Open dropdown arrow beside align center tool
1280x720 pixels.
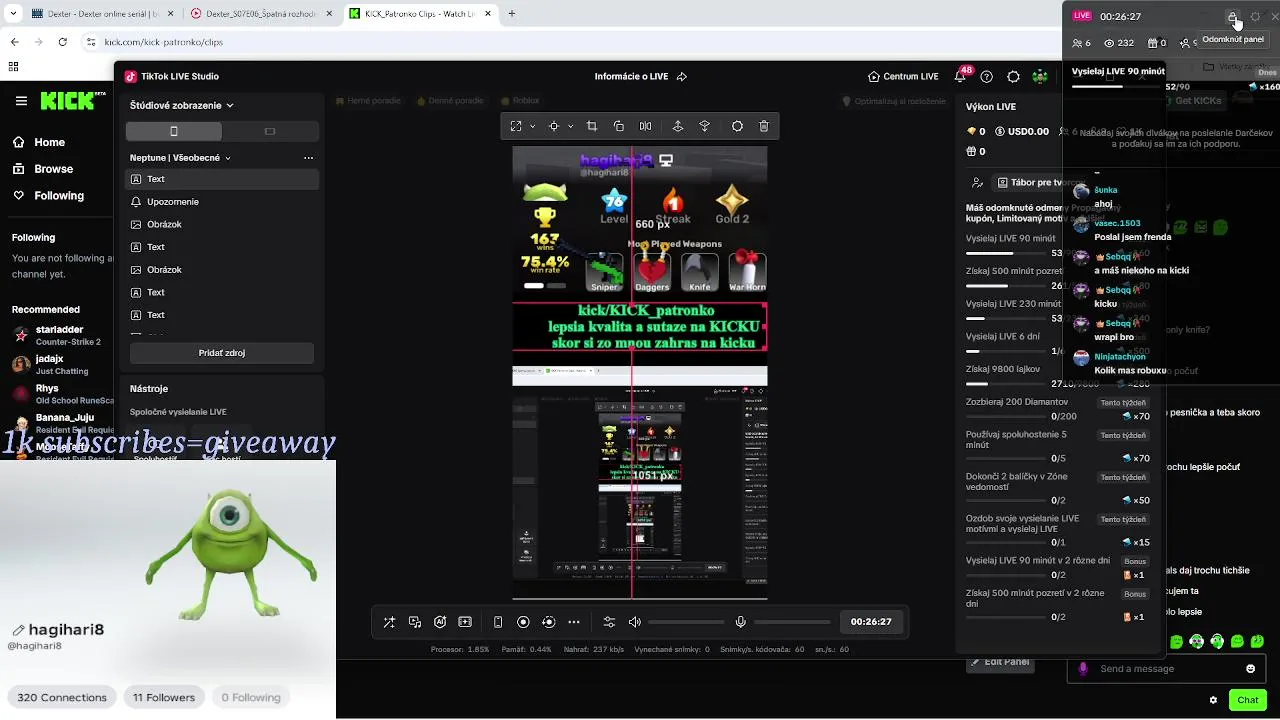coord(570,126)
